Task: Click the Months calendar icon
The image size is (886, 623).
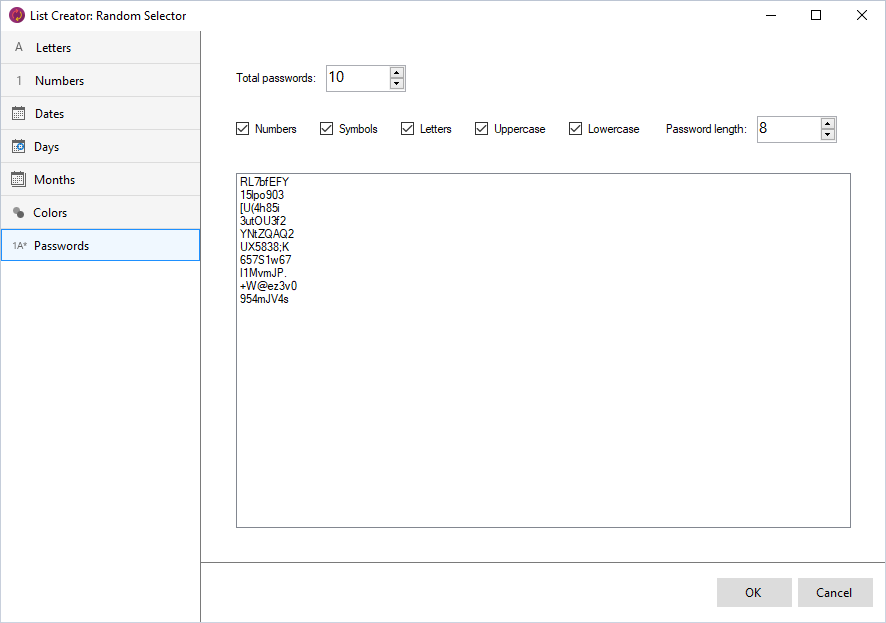Action: tap(19, 180)
